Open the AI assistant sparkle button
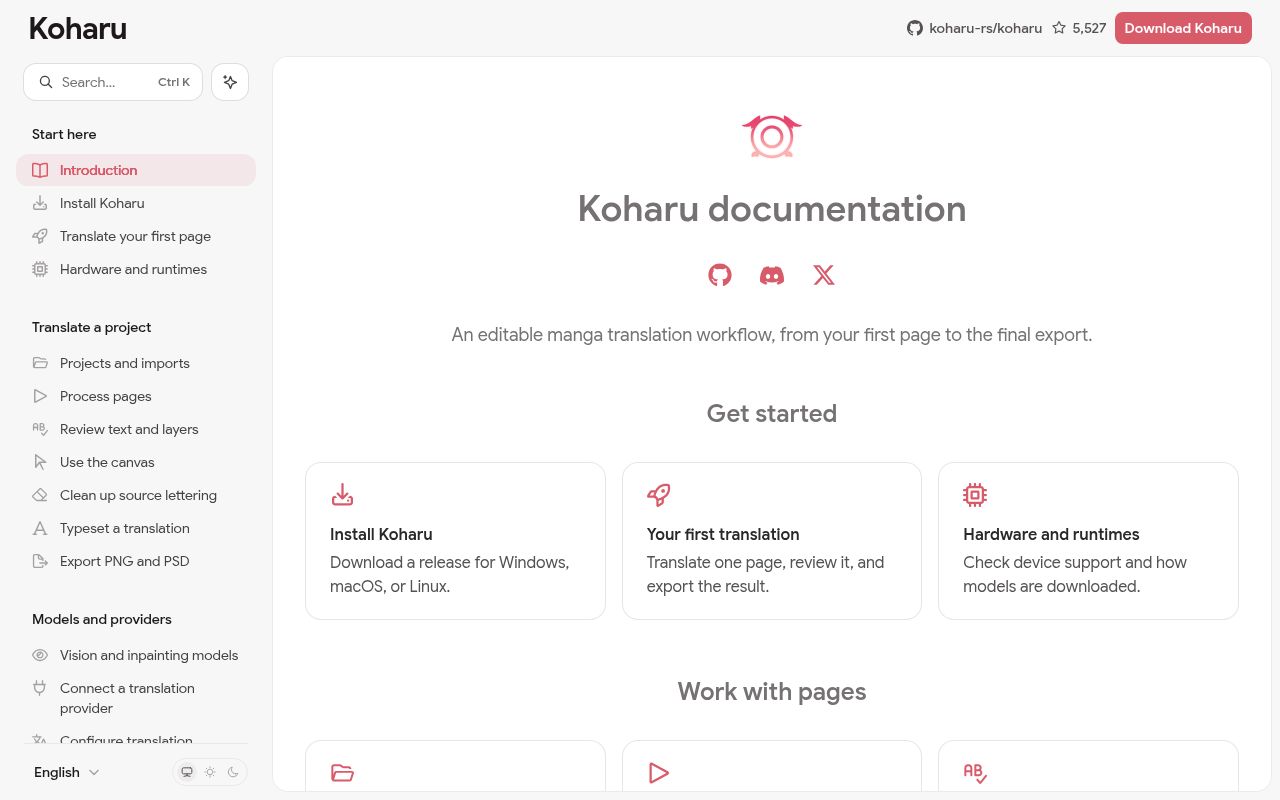The image size is (1280, 800). pos(230,82)
